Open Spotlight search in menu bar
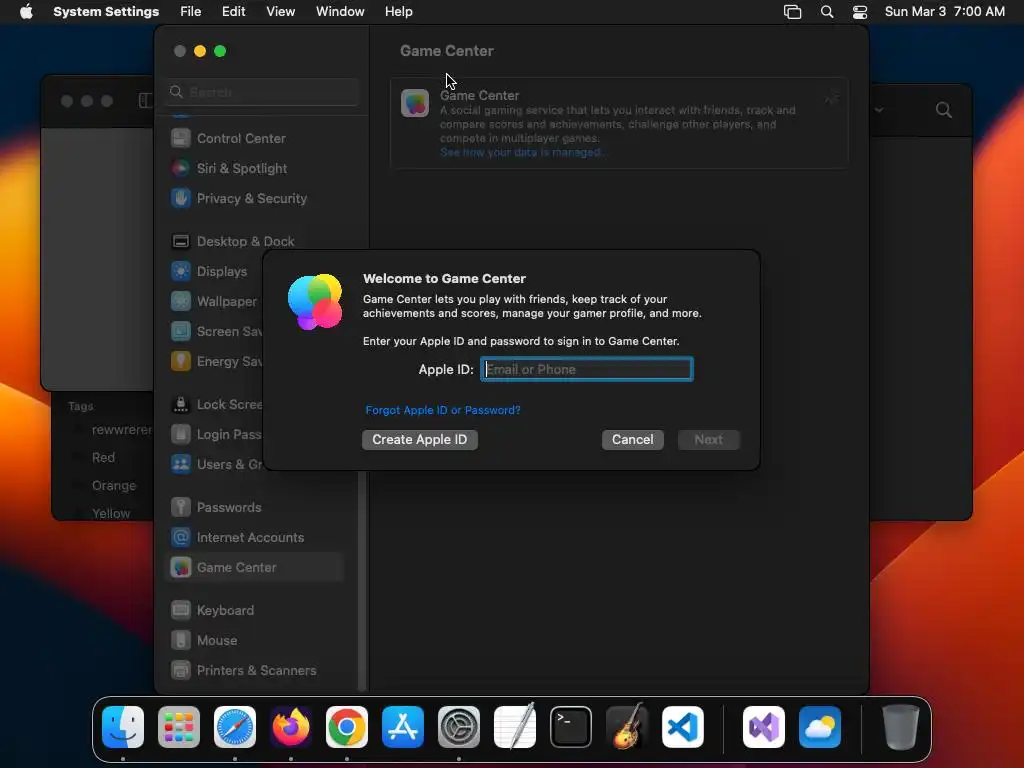Image resolution: width=1024 pixels, height=768 pixels. 827,12
